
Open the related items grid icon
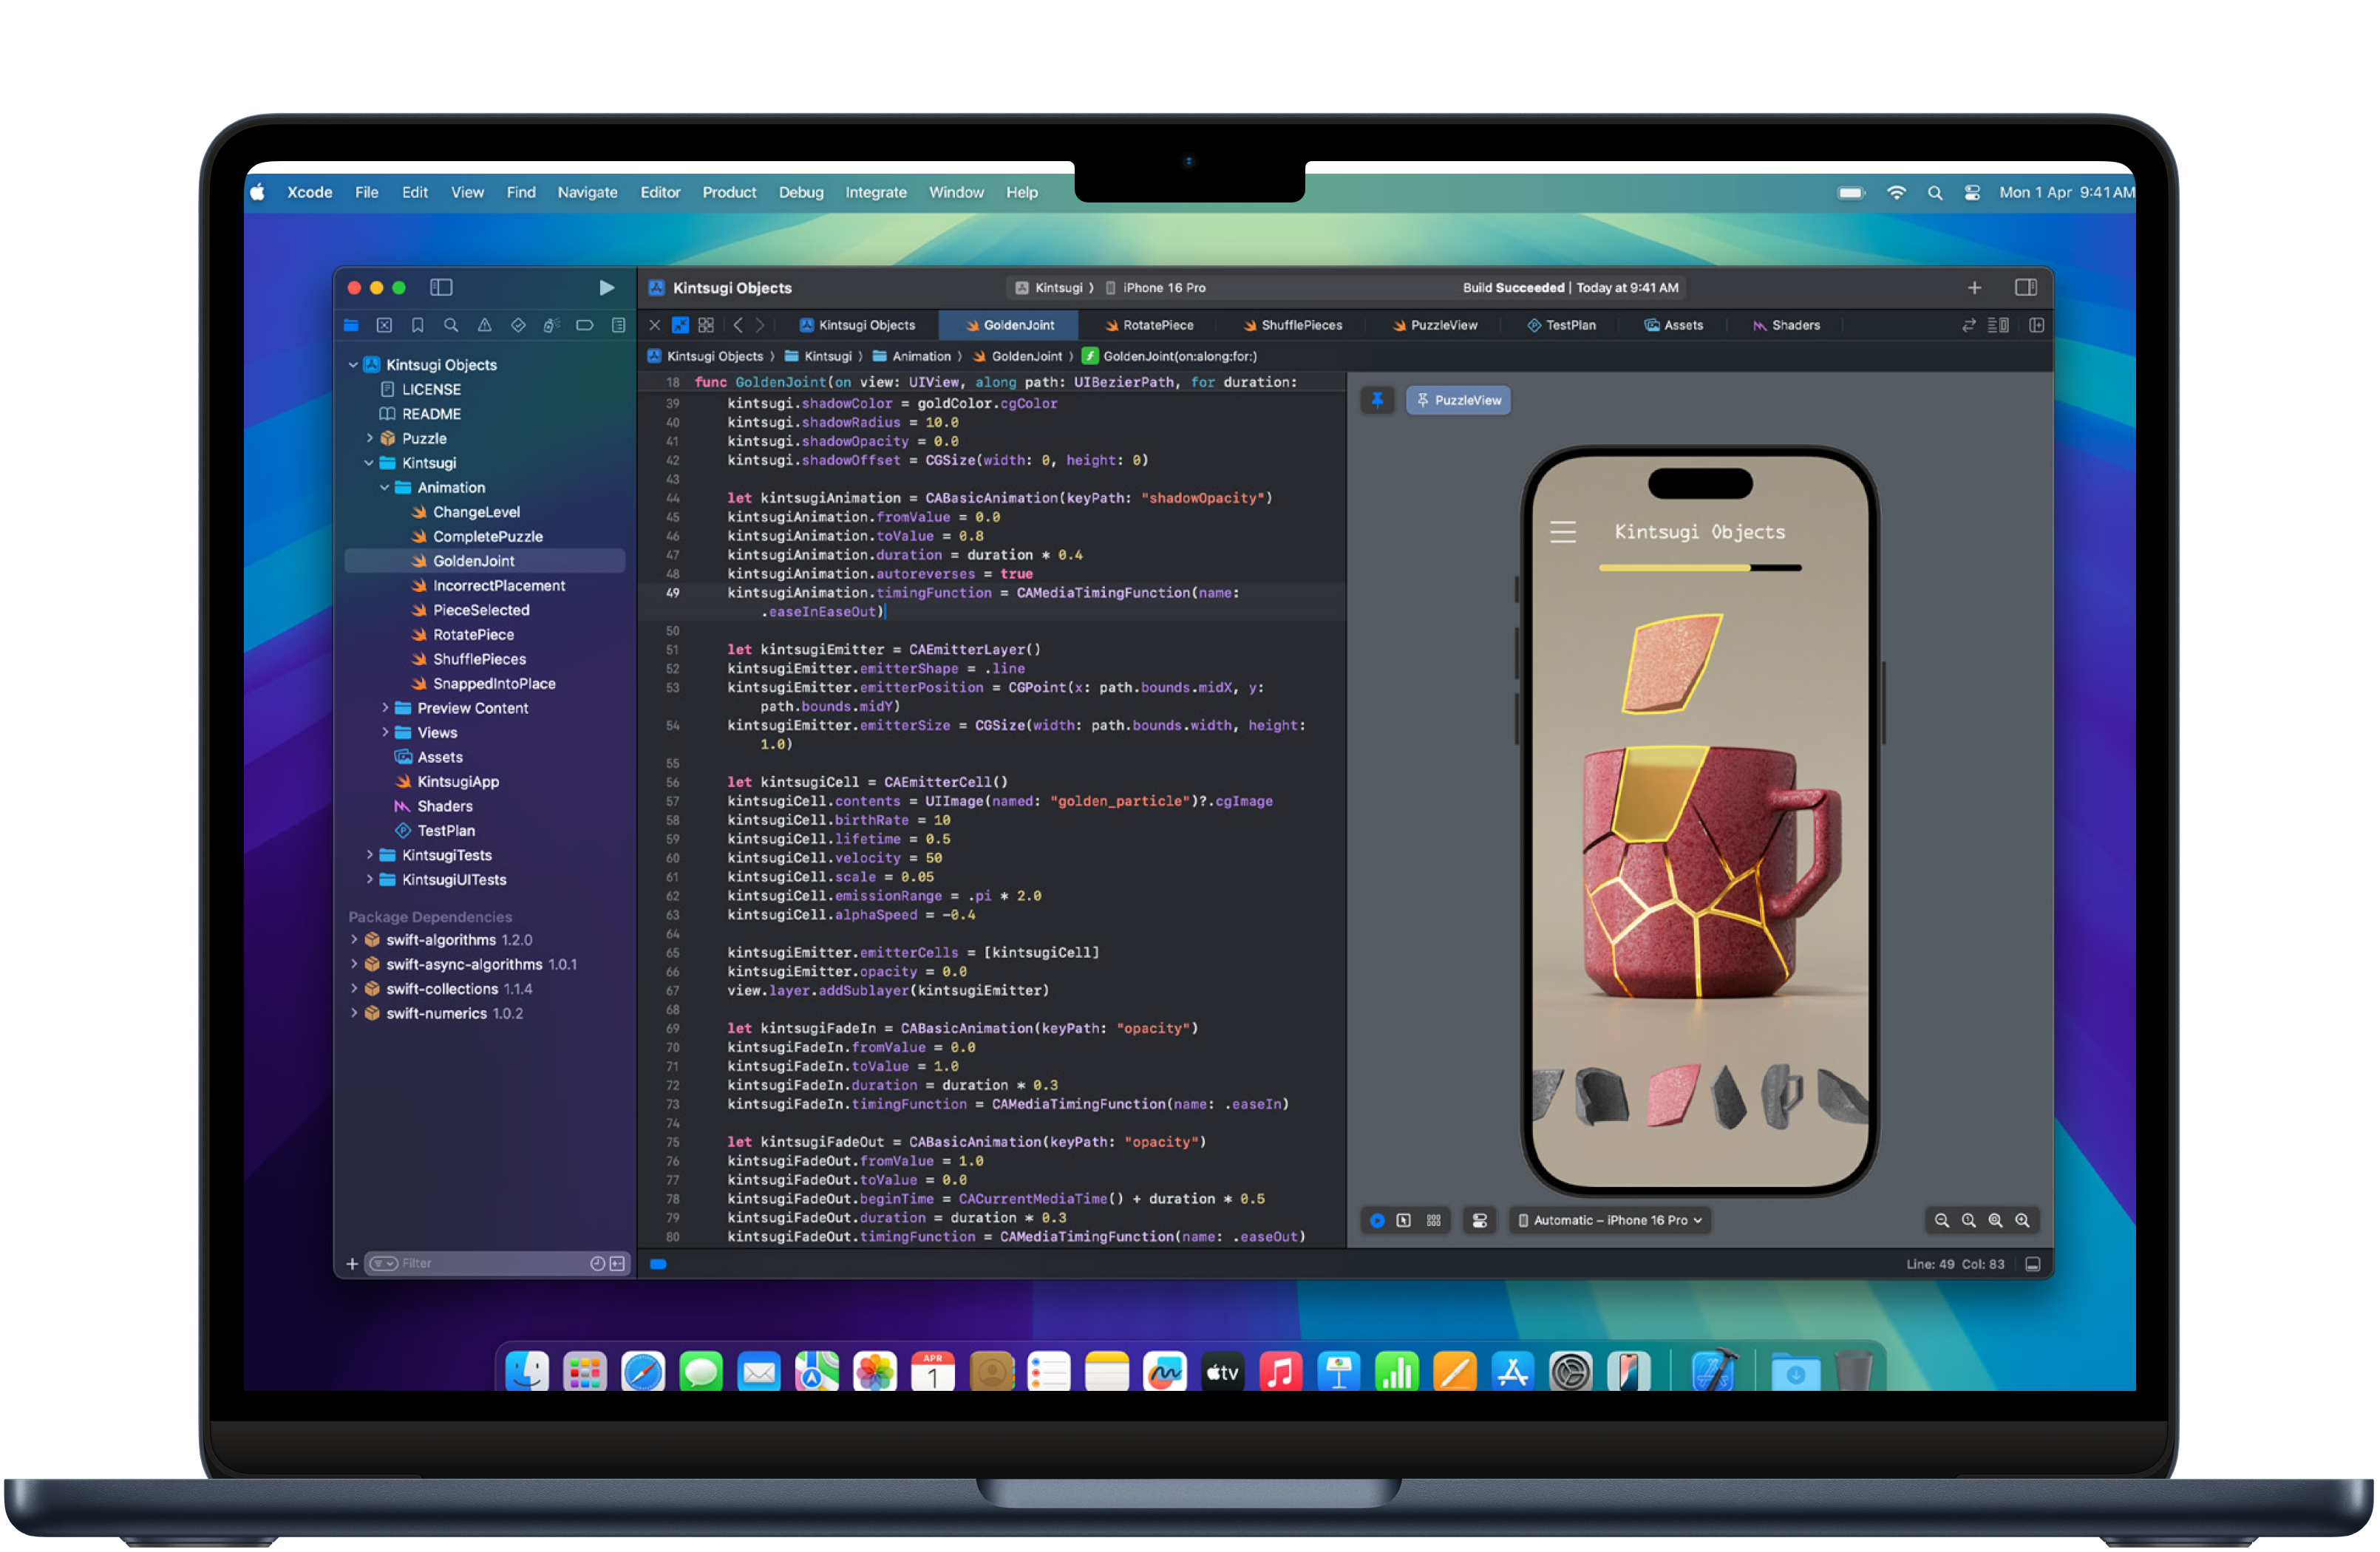[706, 325]
